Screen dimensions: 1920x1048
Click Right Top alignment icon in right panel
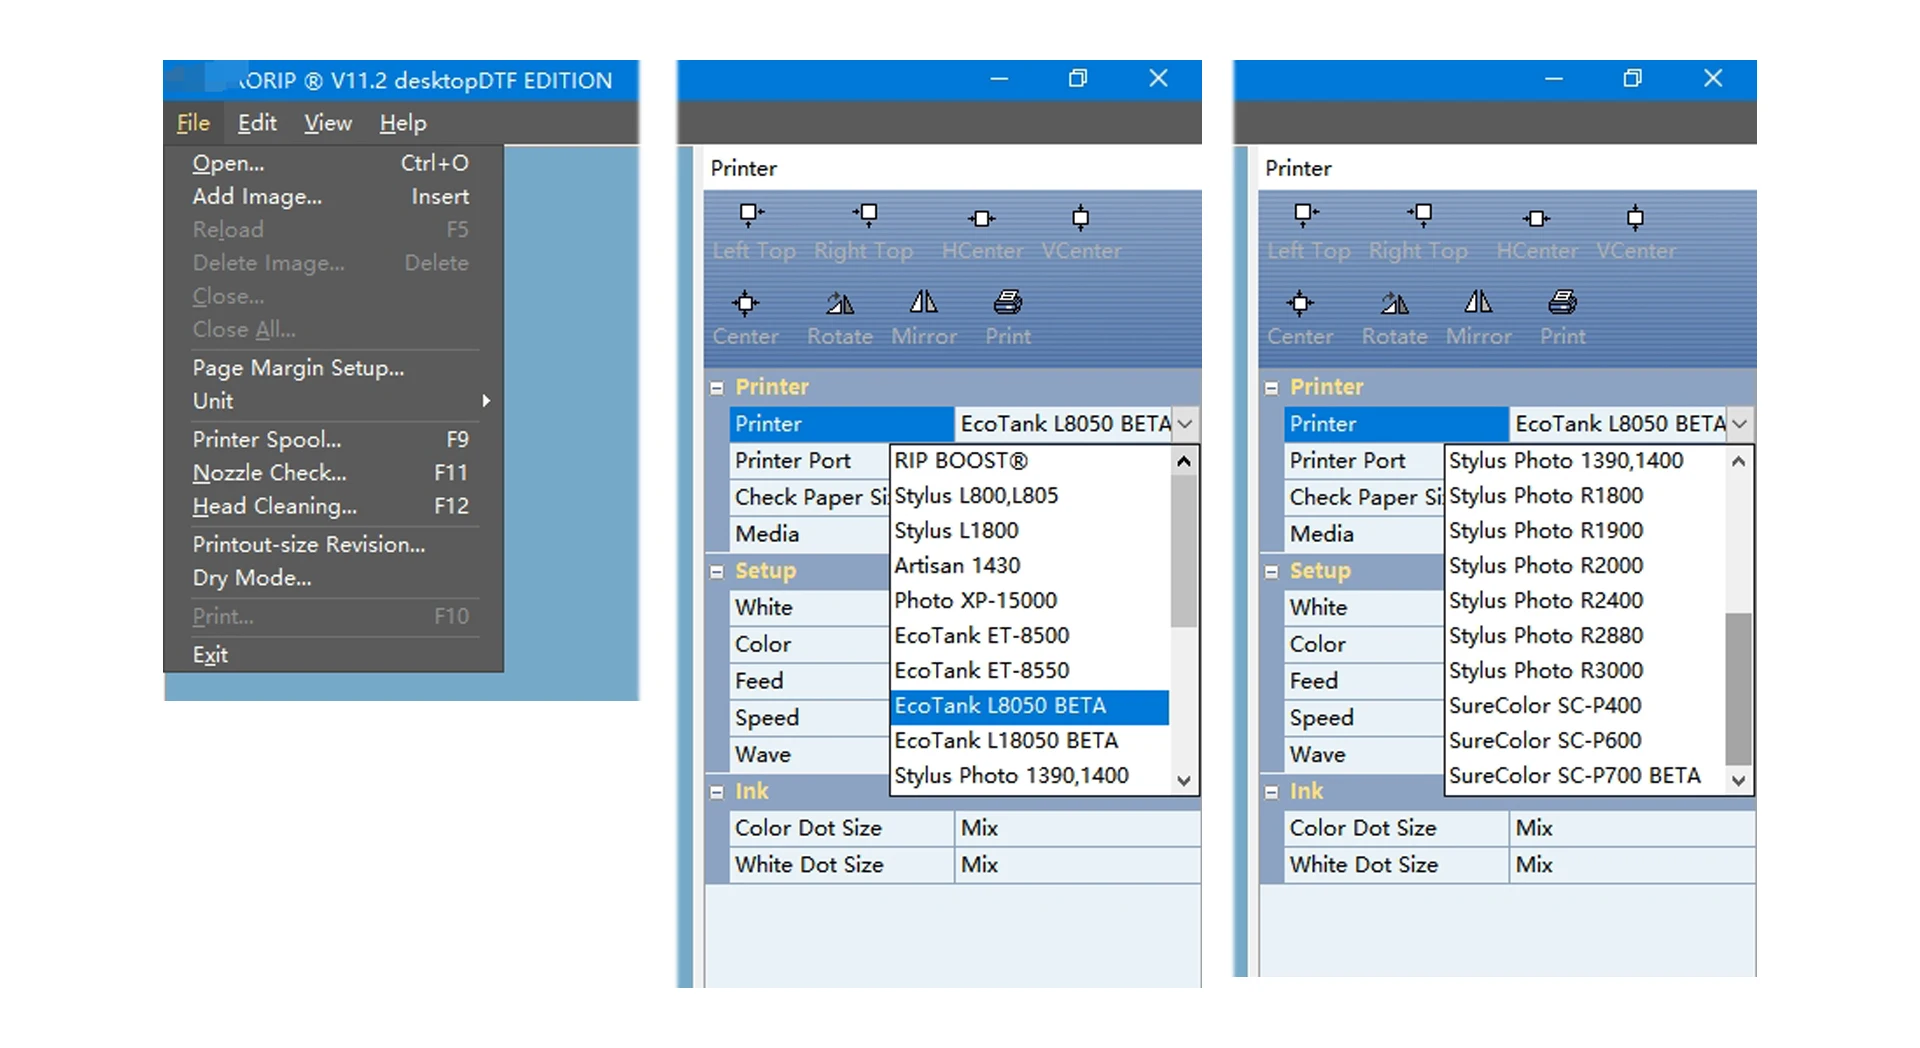point(1420,214)
